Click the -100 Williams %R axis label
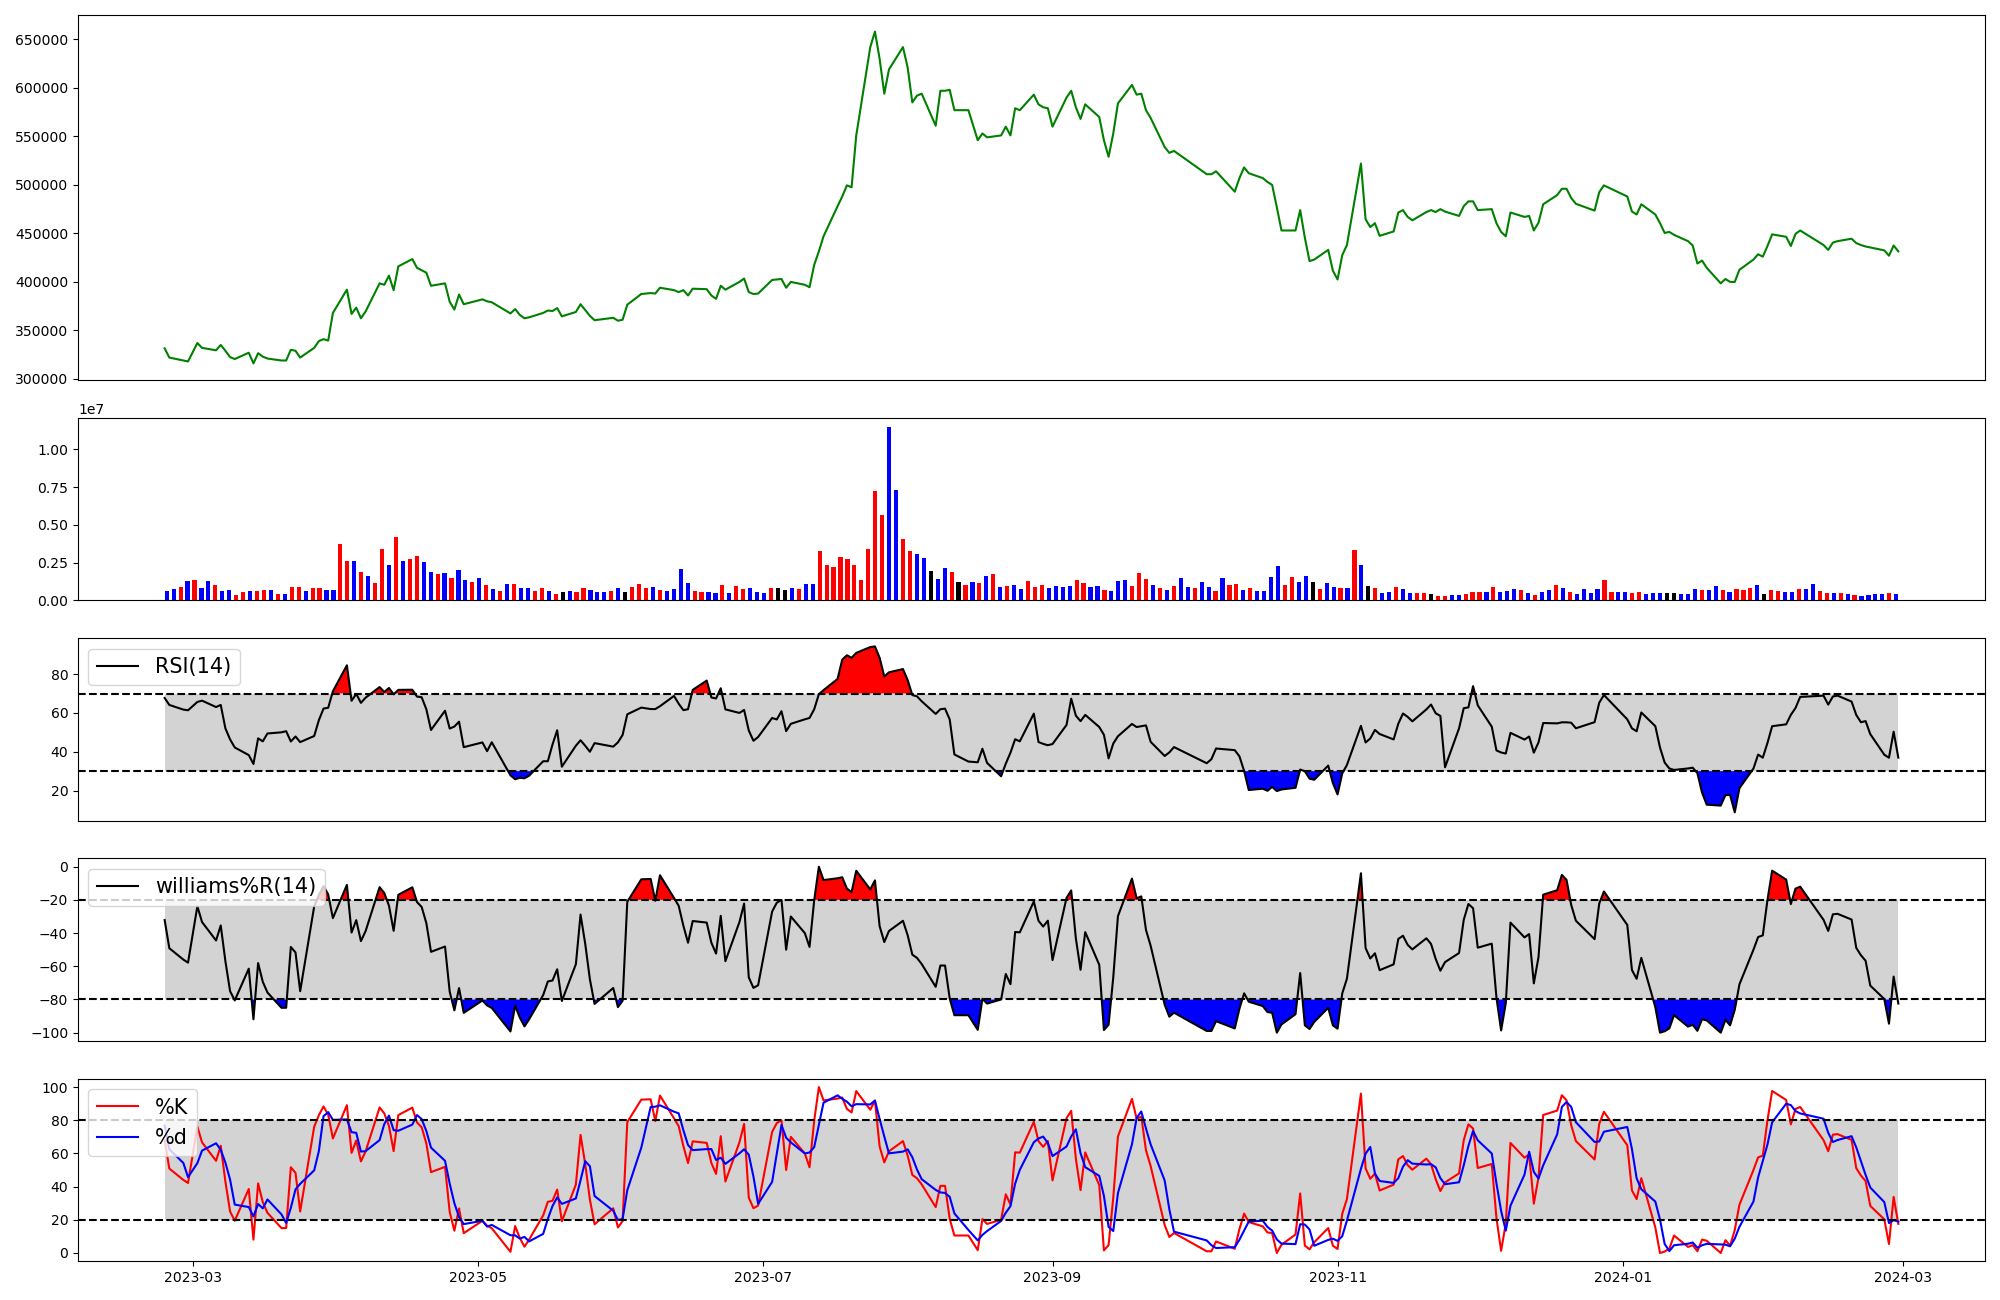 point(48,1033)
